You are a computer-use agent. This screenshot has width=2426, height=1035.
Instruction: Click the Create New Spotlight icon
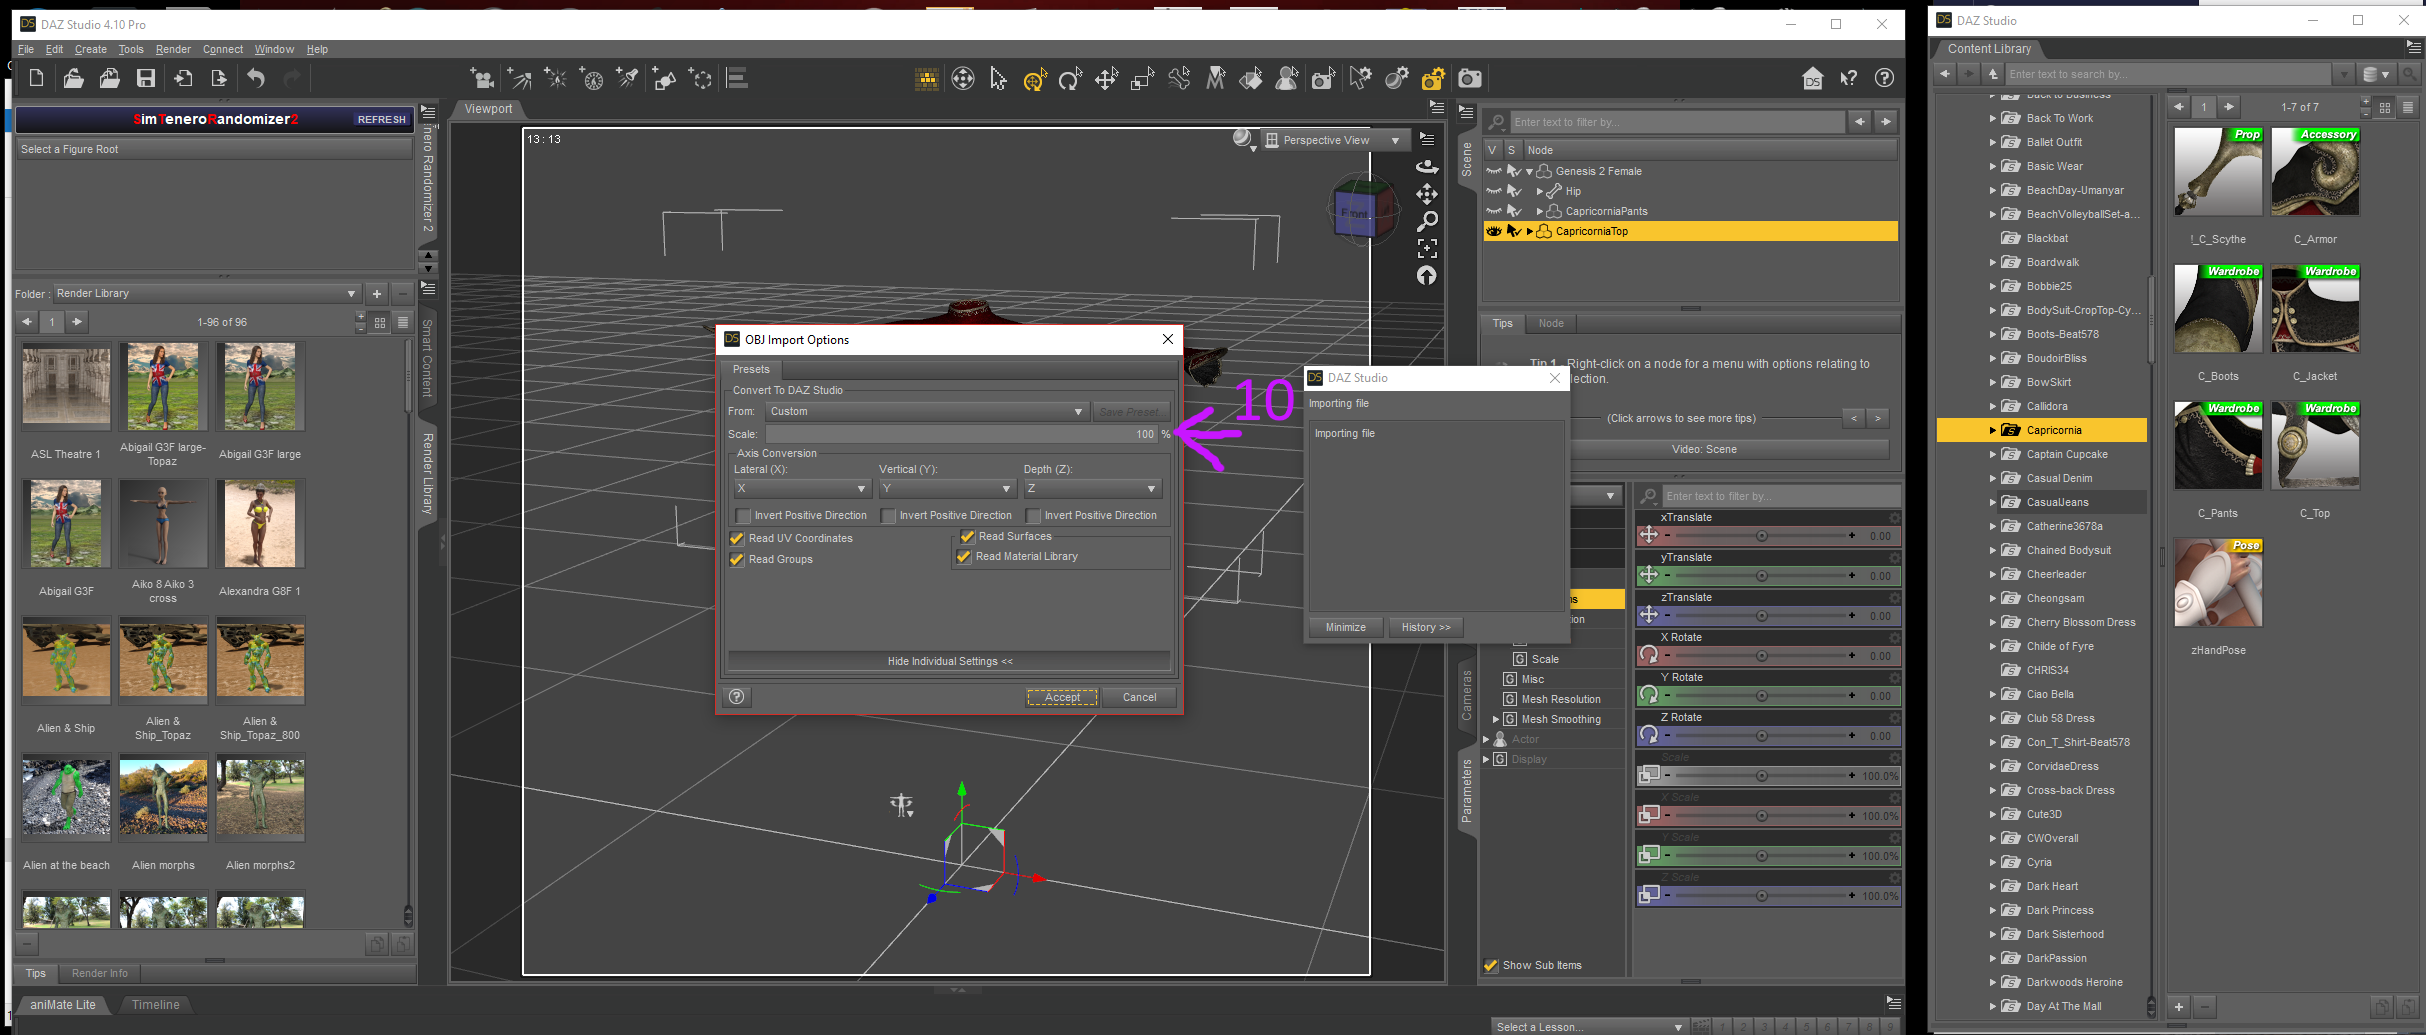[x=628, y=78]
